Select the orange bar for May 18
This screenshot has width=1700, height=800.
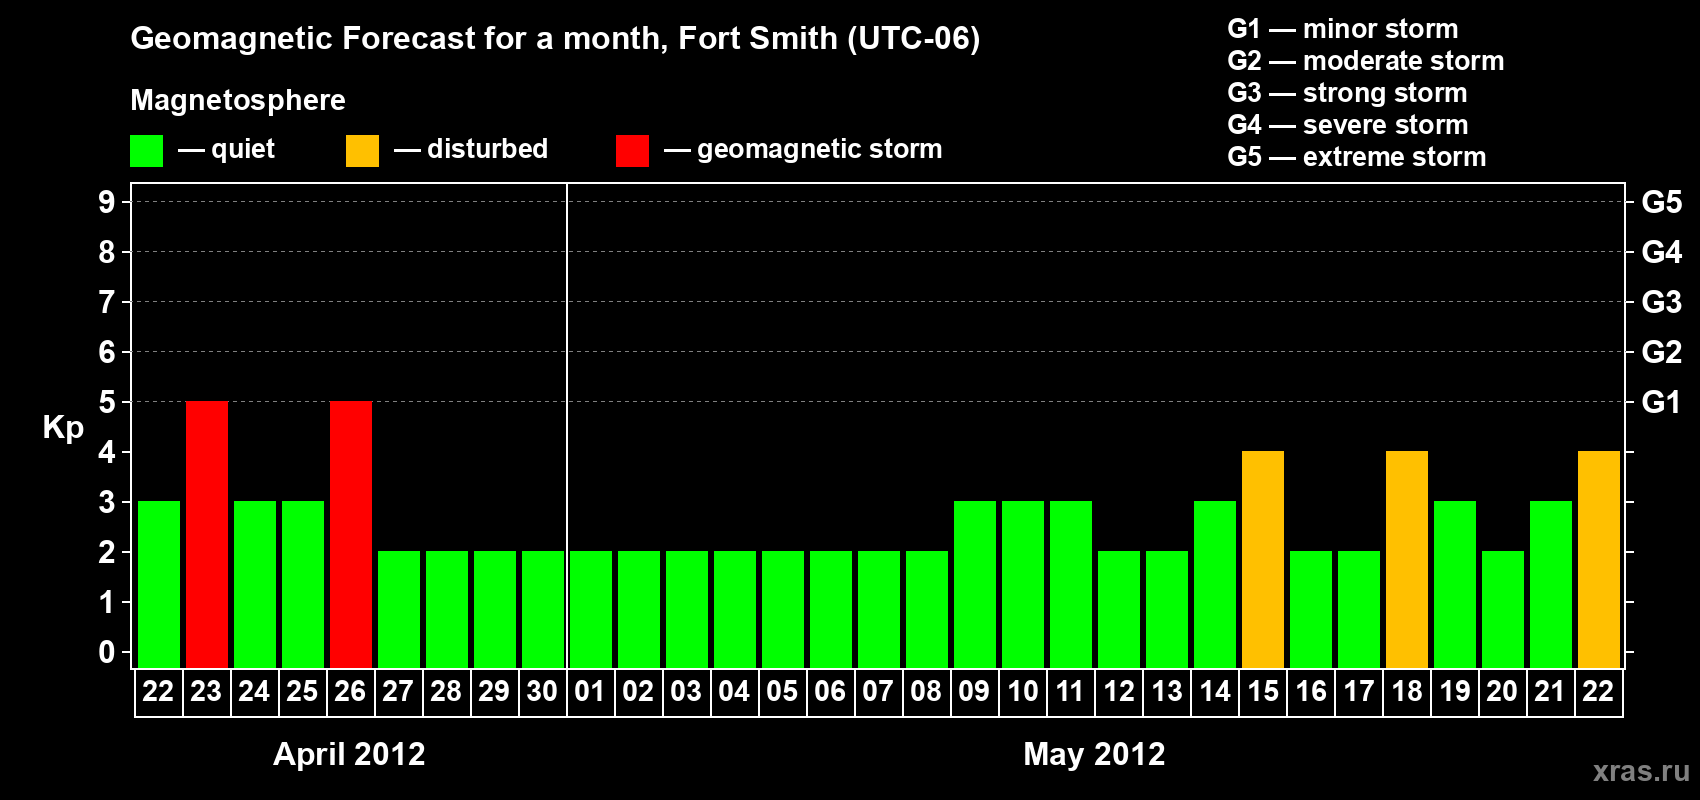coord(1407,560)
